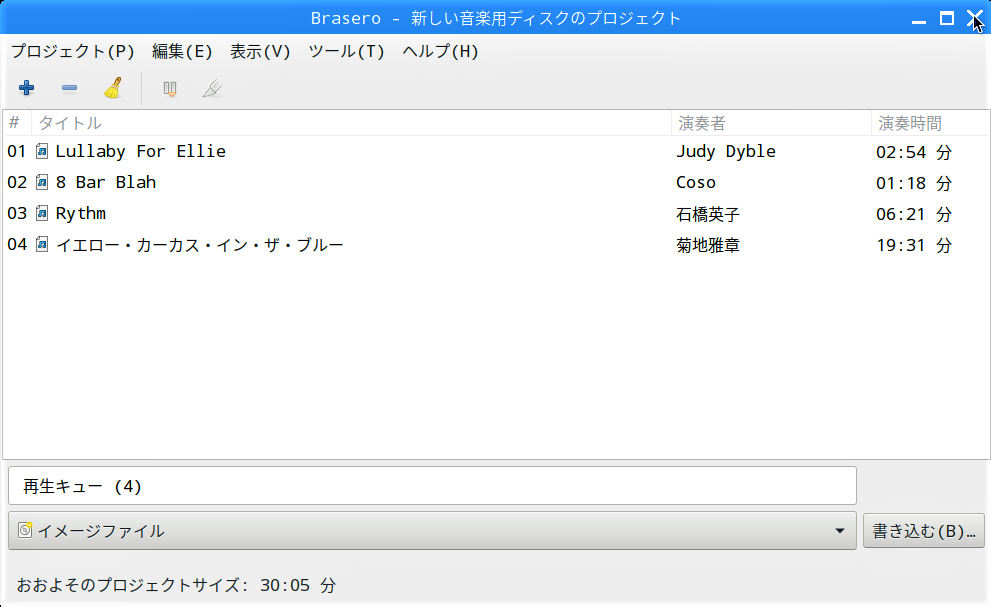Click the split track knife icon

pyautogui.click(x=212, y=89)
